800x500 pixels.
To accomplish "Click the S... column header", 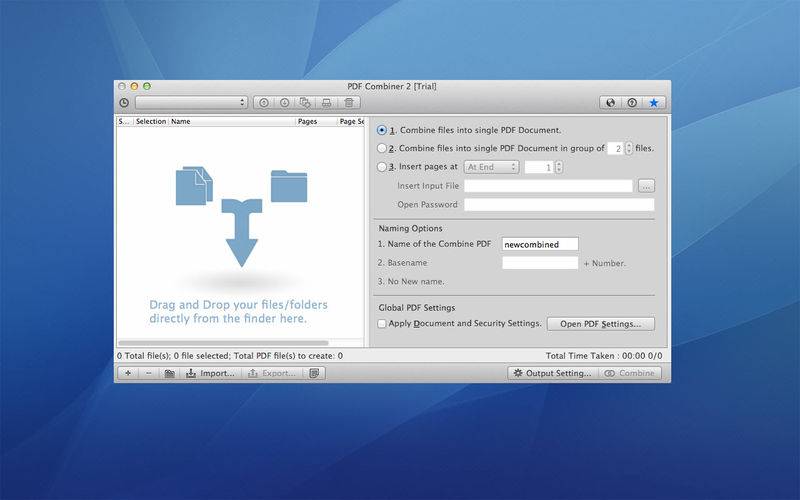I will click(125, 121).
